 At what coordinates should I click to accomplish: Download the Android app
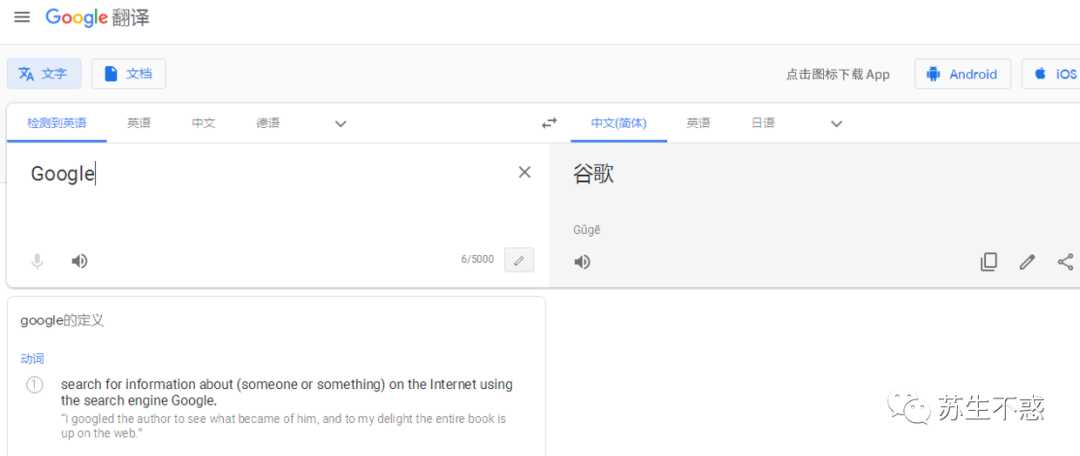pyautogui.click(x=962, y=74)
